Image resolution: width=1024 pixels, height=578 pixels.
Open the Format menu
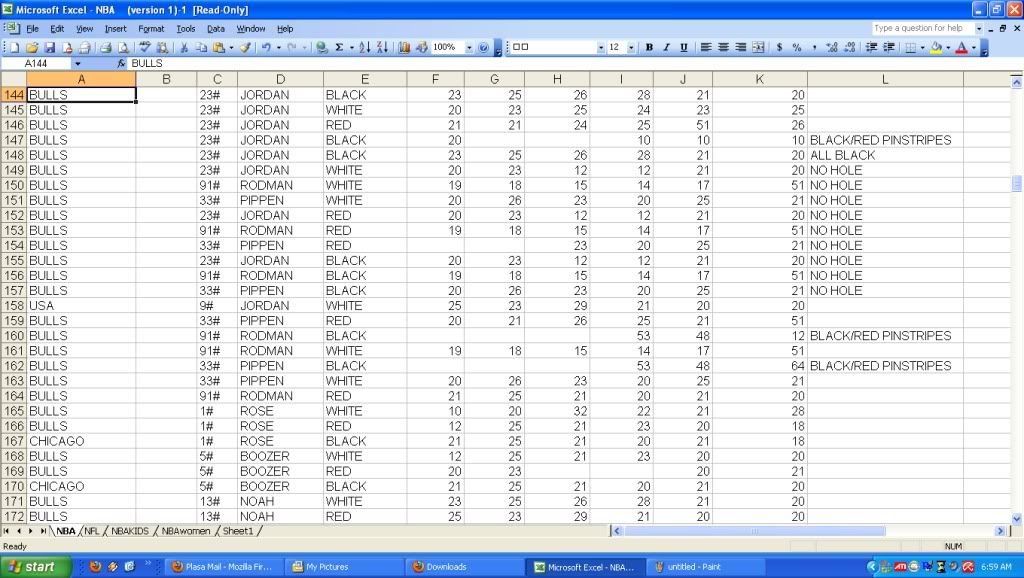[x=151, y=29]
